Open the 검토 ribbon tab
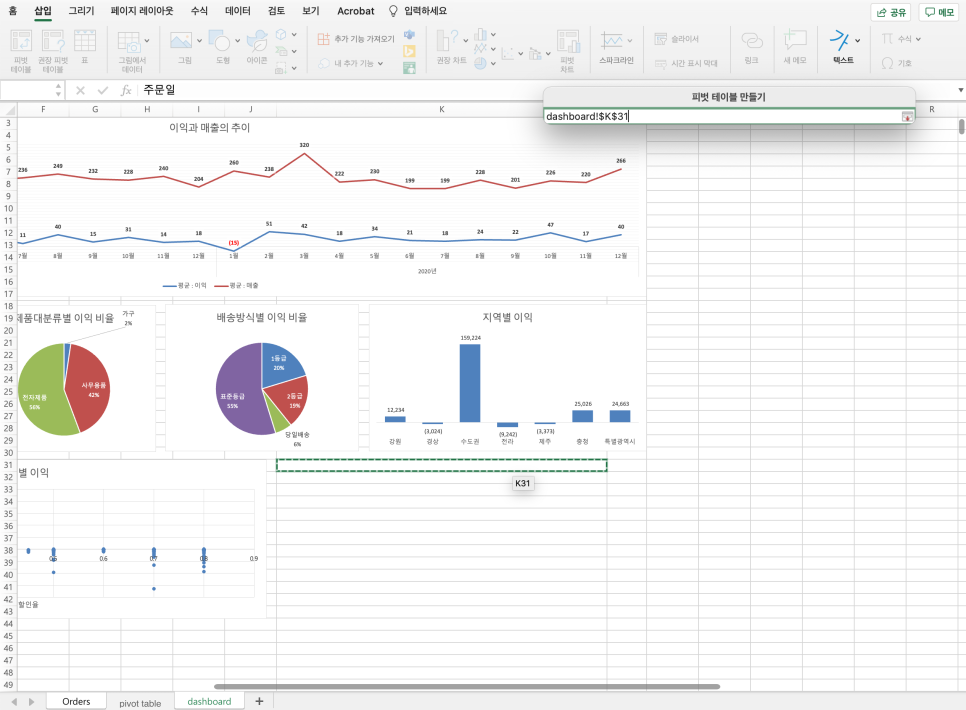Screen dimensions: 966x710 point(277,11)
